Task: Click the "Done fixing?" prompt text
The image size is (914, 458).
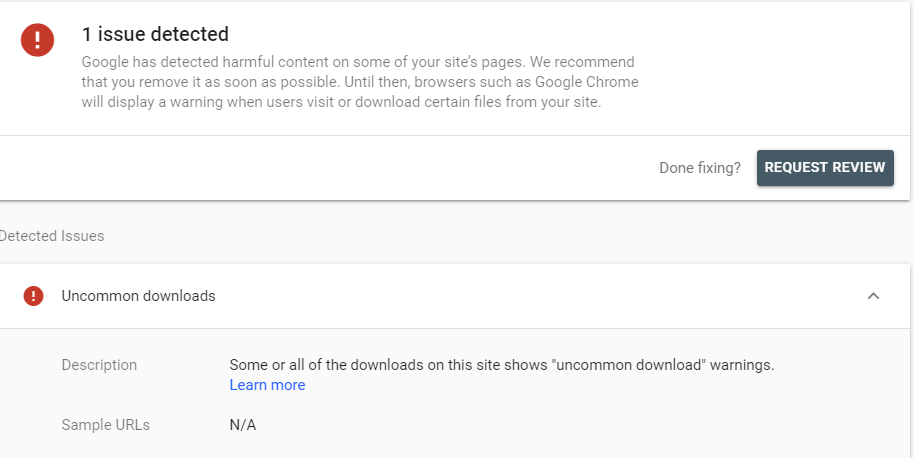Action: click(700, 168)
